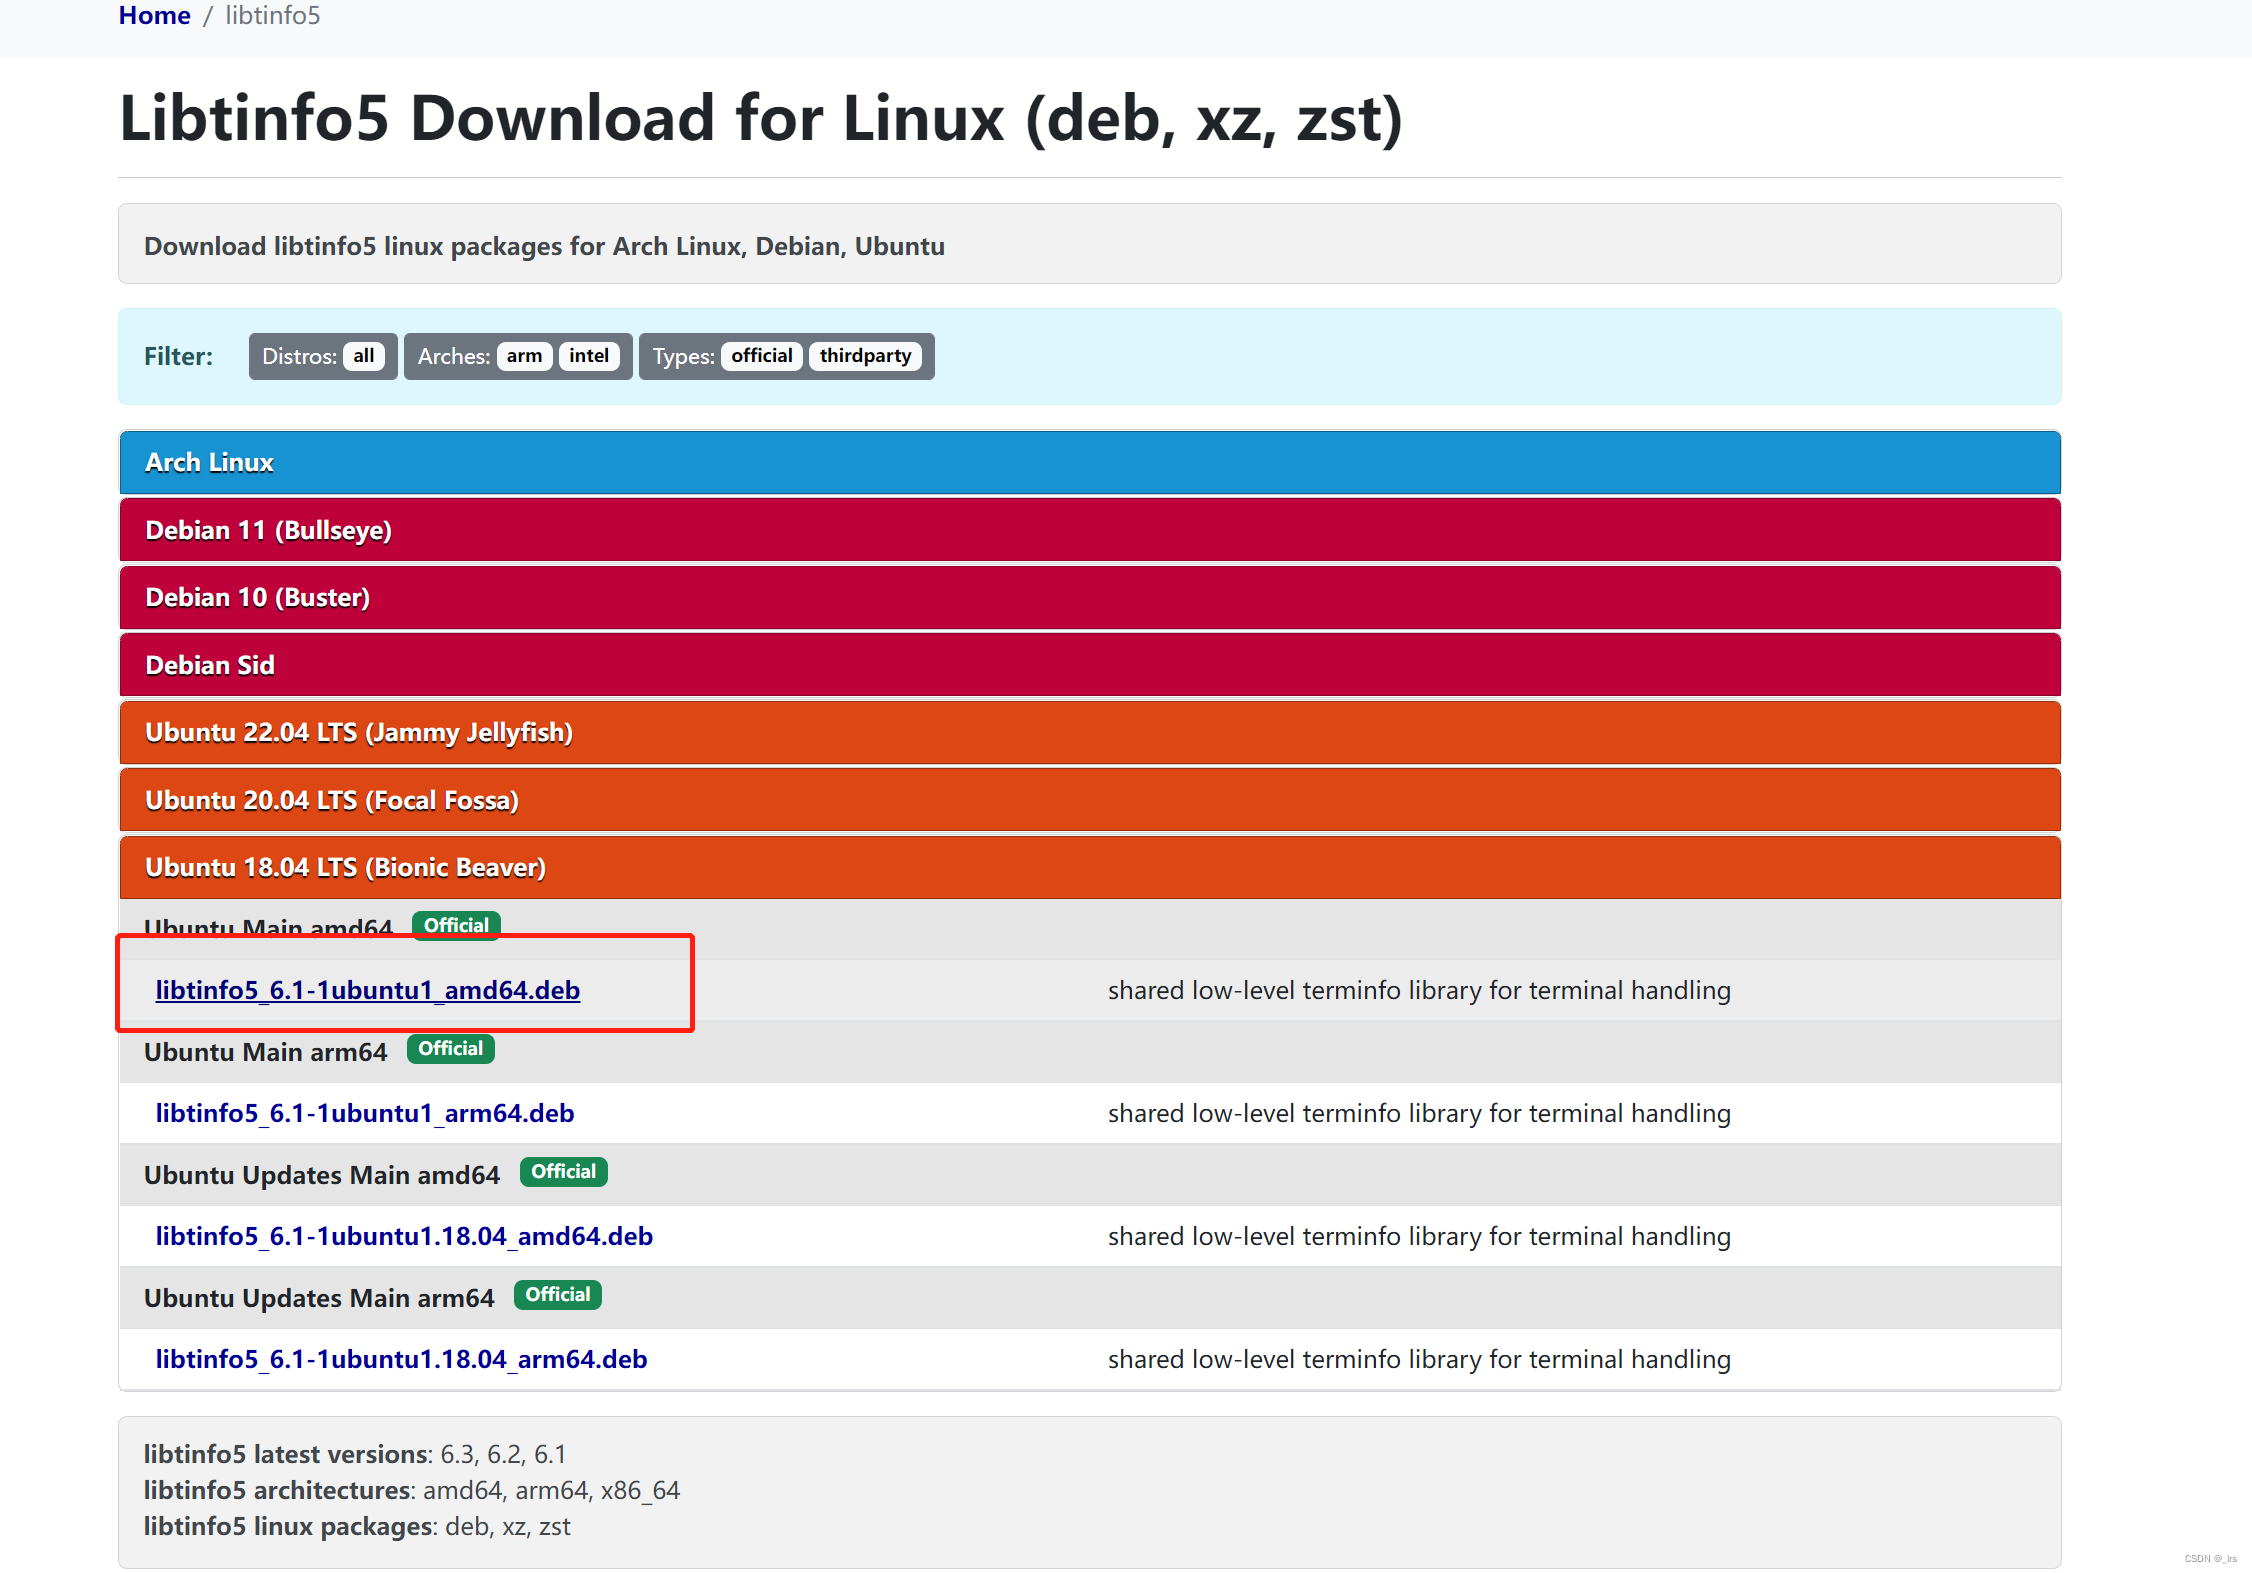This screenshot has height=1573, width=2252.
Task: Click Official badge beside Ubuntu Main arm64
Action: coord(450,1049)
